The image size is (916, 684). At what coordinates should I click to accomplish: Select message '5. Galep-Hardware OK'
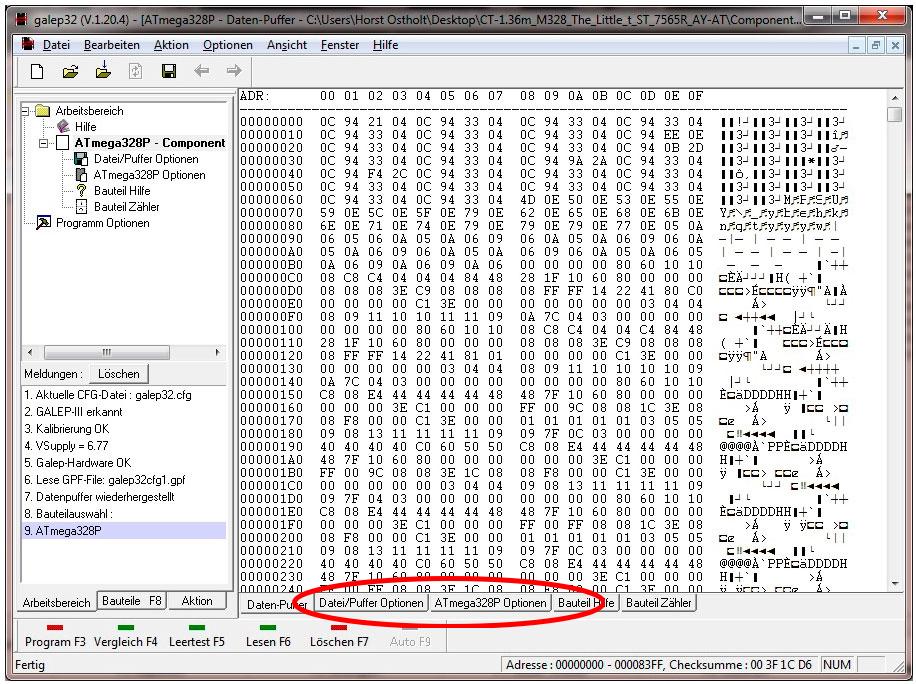[x=123, y=463]
